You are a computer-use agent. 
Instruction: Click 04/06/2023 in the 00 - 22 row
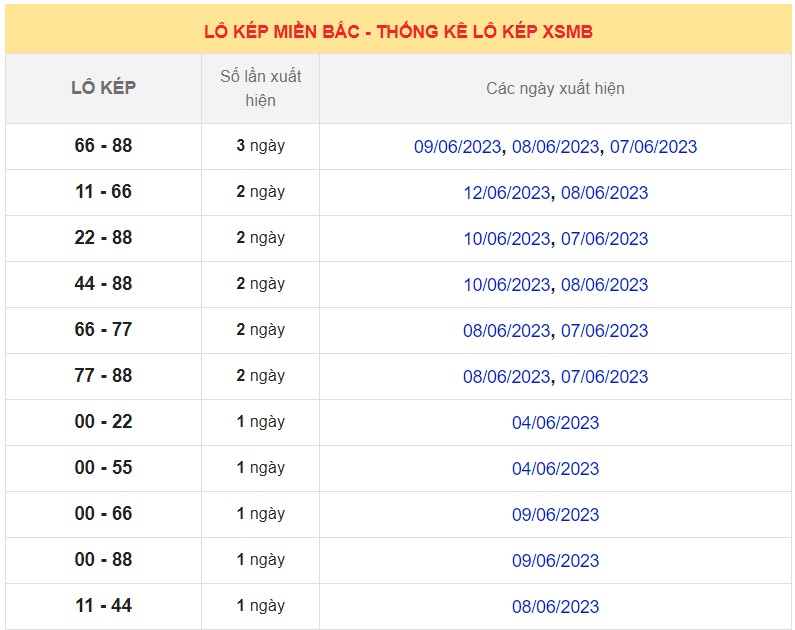pos(555,423)
